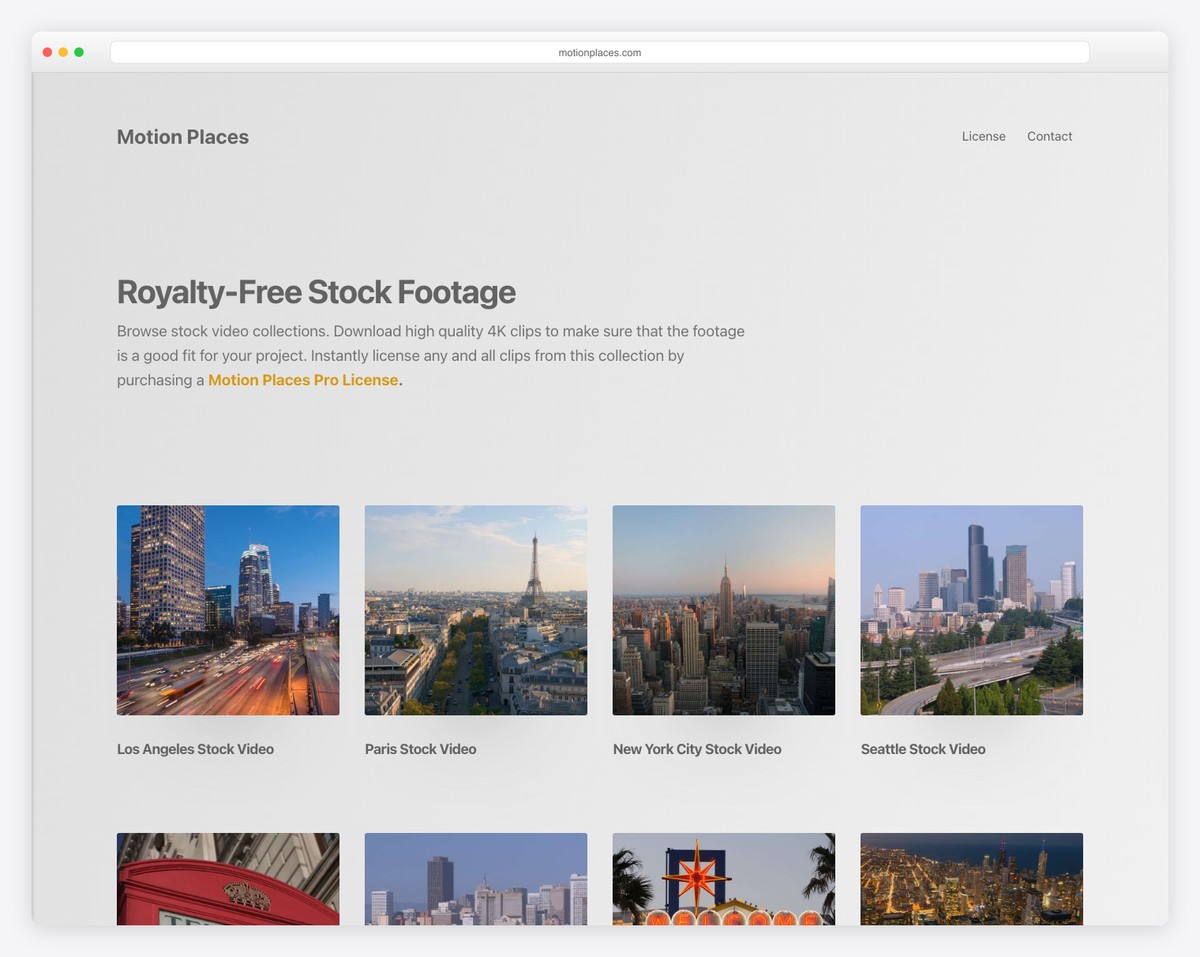Click the Motion Places site logo

(x=182, y=137)
